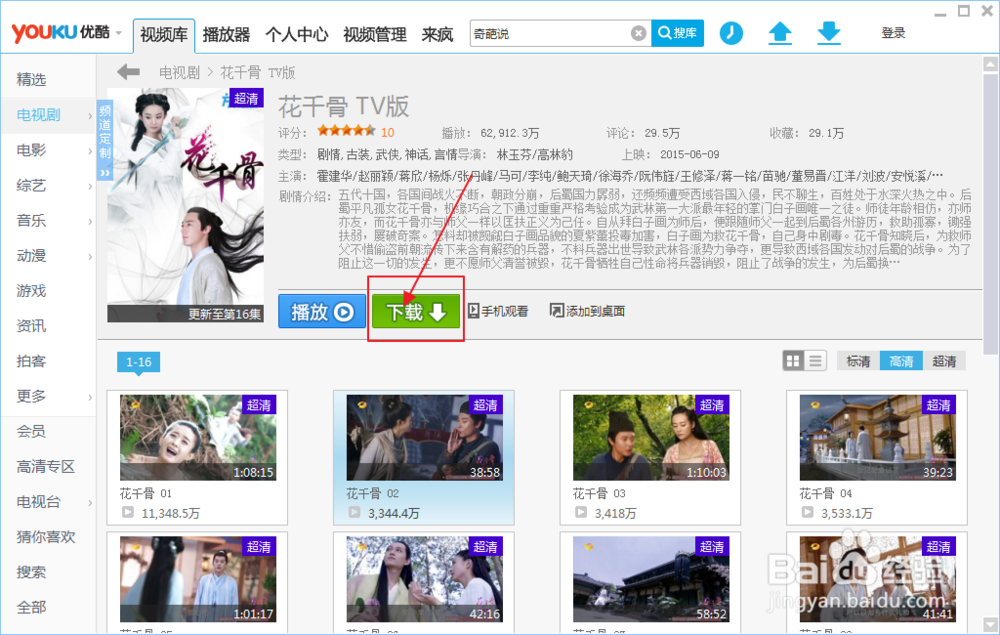Expand the 音乐 sidebar arrow
The image size is (1000, 635).
tap(90, 221)
